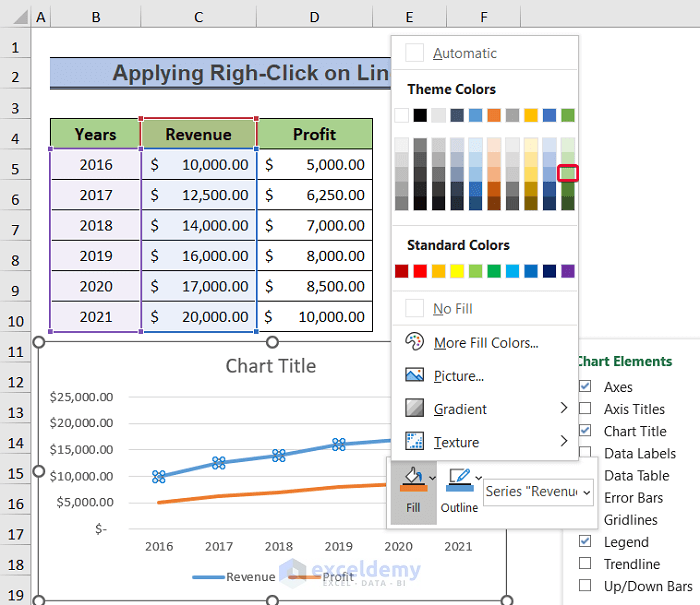The image size is (700, 605).
Task: Choose Automatic fill color
Action: [x=484, y=53]
